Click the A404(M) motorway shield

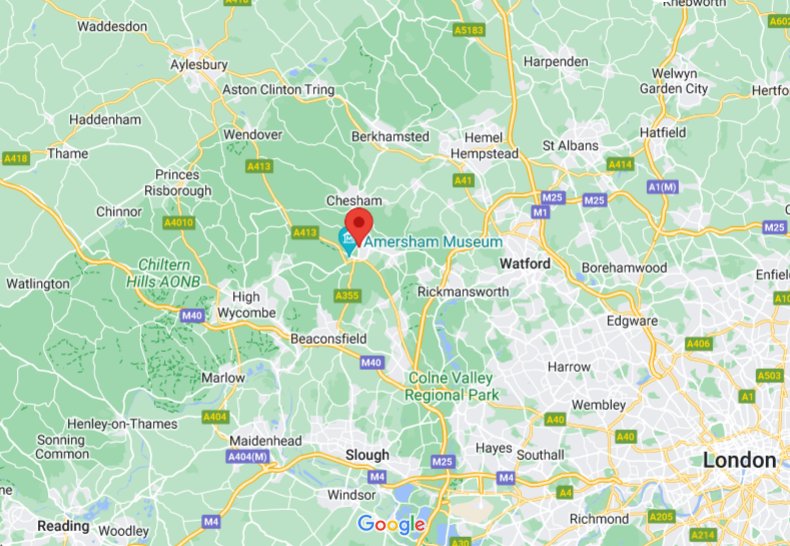pyautogui.click(x=247, y=457)
